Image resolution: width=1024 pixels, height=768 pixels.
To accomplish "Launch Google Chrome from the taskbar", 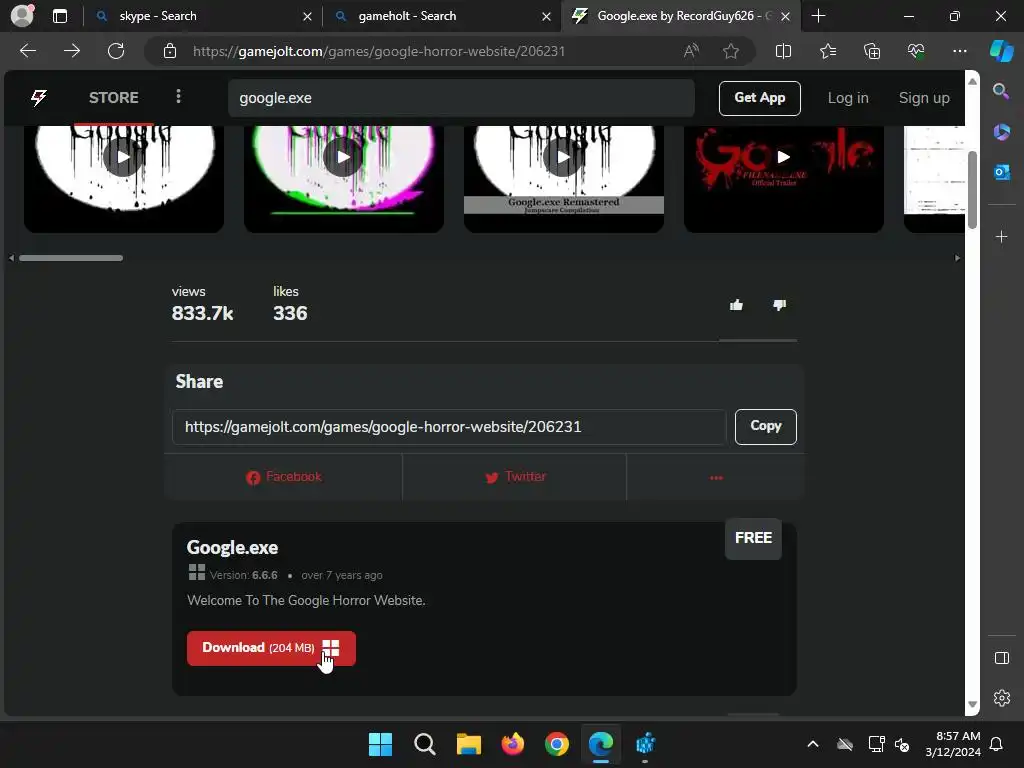I will [556, 744].
